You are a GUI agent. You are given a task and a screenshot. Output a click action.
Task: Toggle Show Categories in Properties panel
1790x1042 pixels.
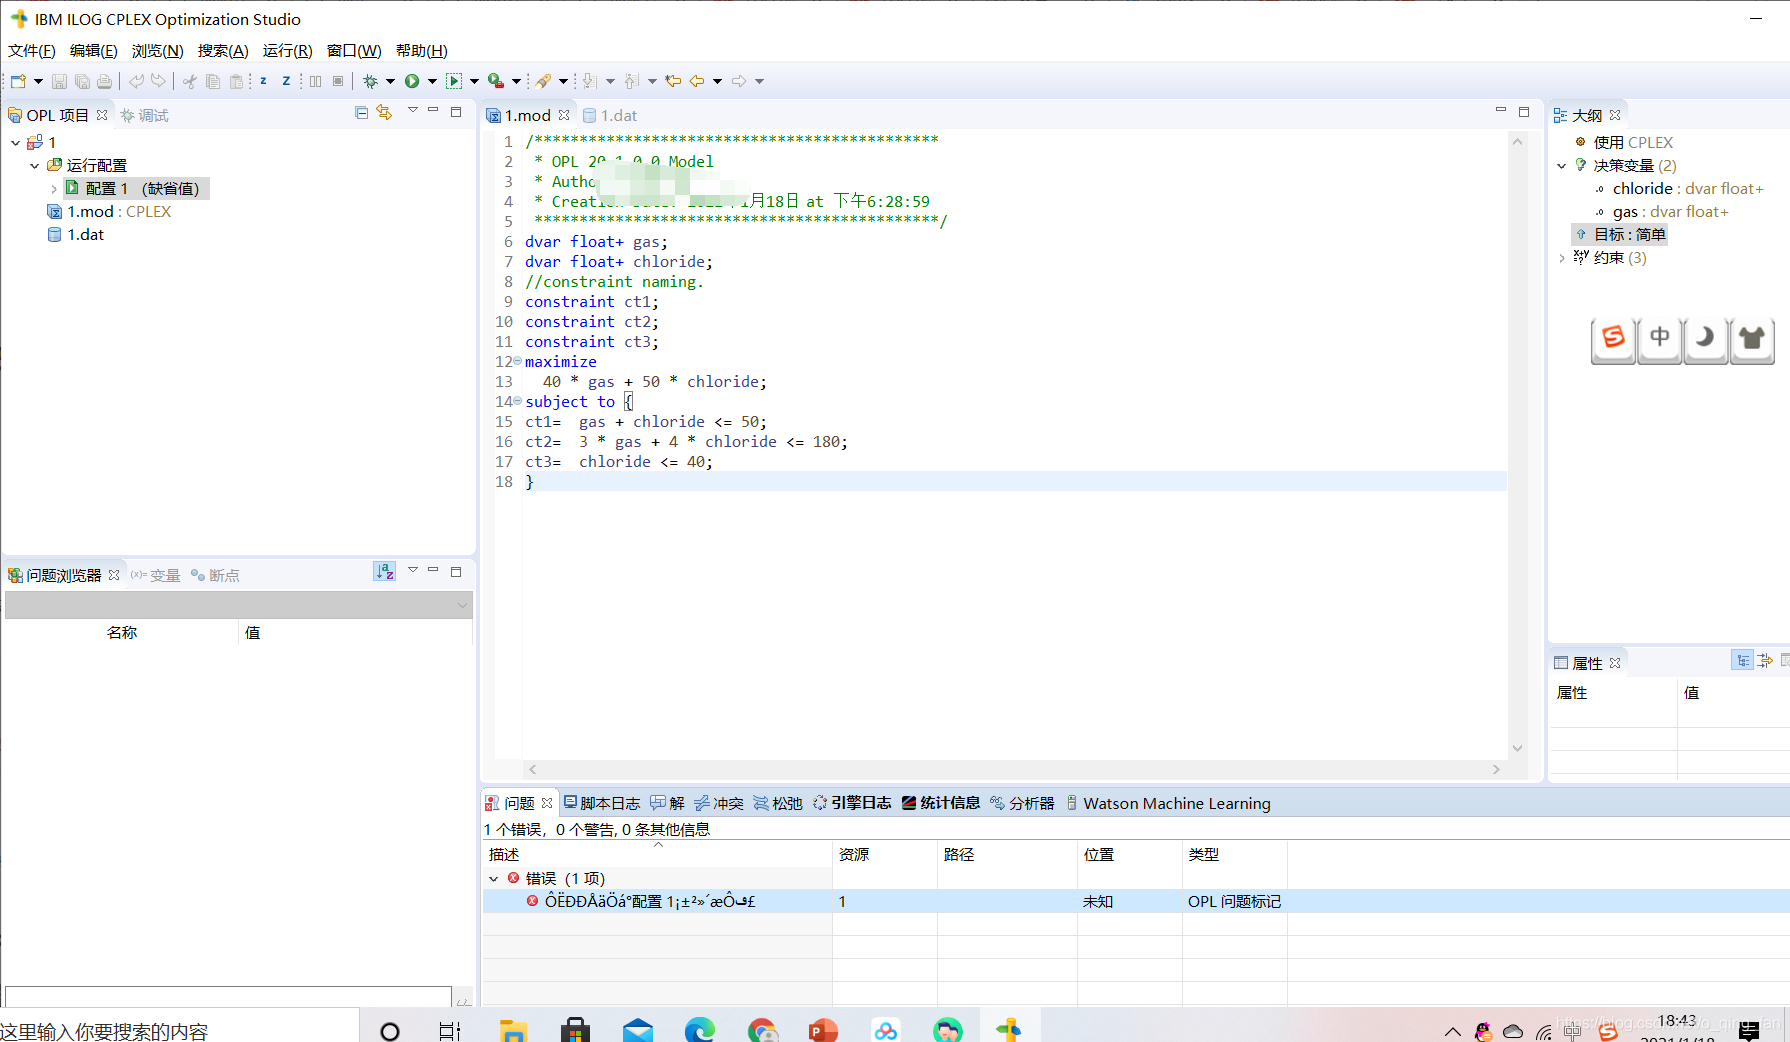[x=1743, y=661]
